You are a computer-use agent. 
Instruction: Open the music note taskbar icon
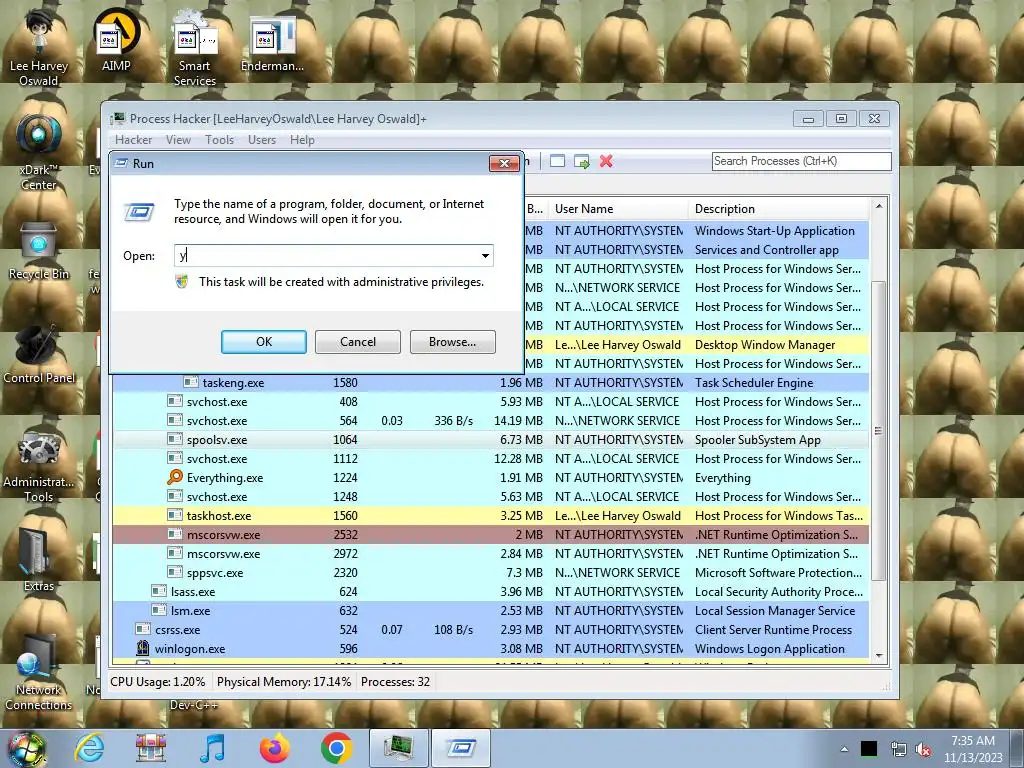(213, 748)
